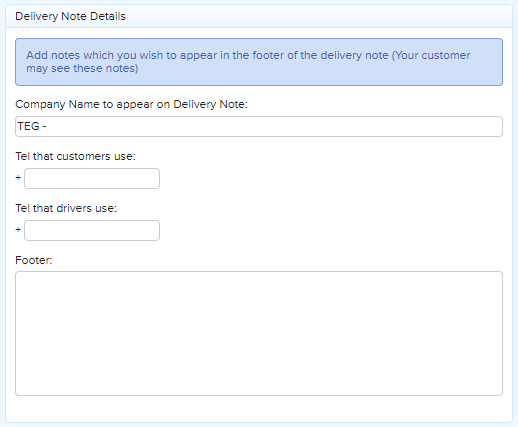The image size is (518, 427).
Task: Focus the drivers telephone number field
Action: click(92, 230)
